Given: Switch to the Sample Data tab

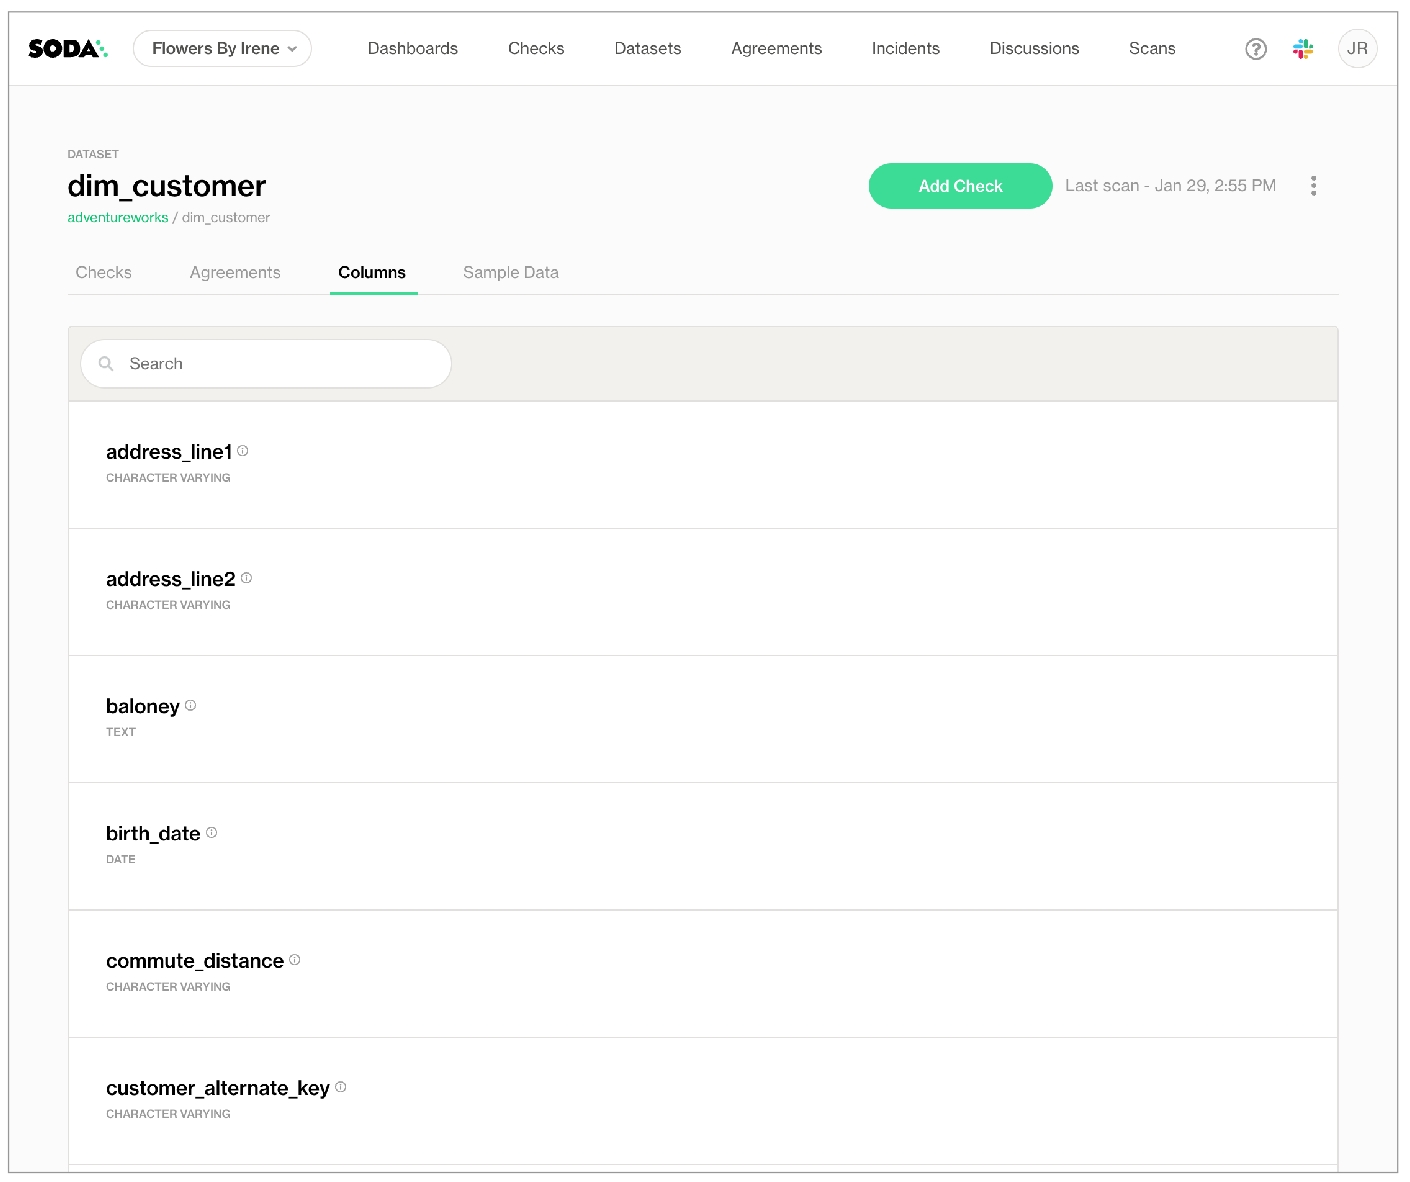Looking at the screenshot, I should point(510,273).
